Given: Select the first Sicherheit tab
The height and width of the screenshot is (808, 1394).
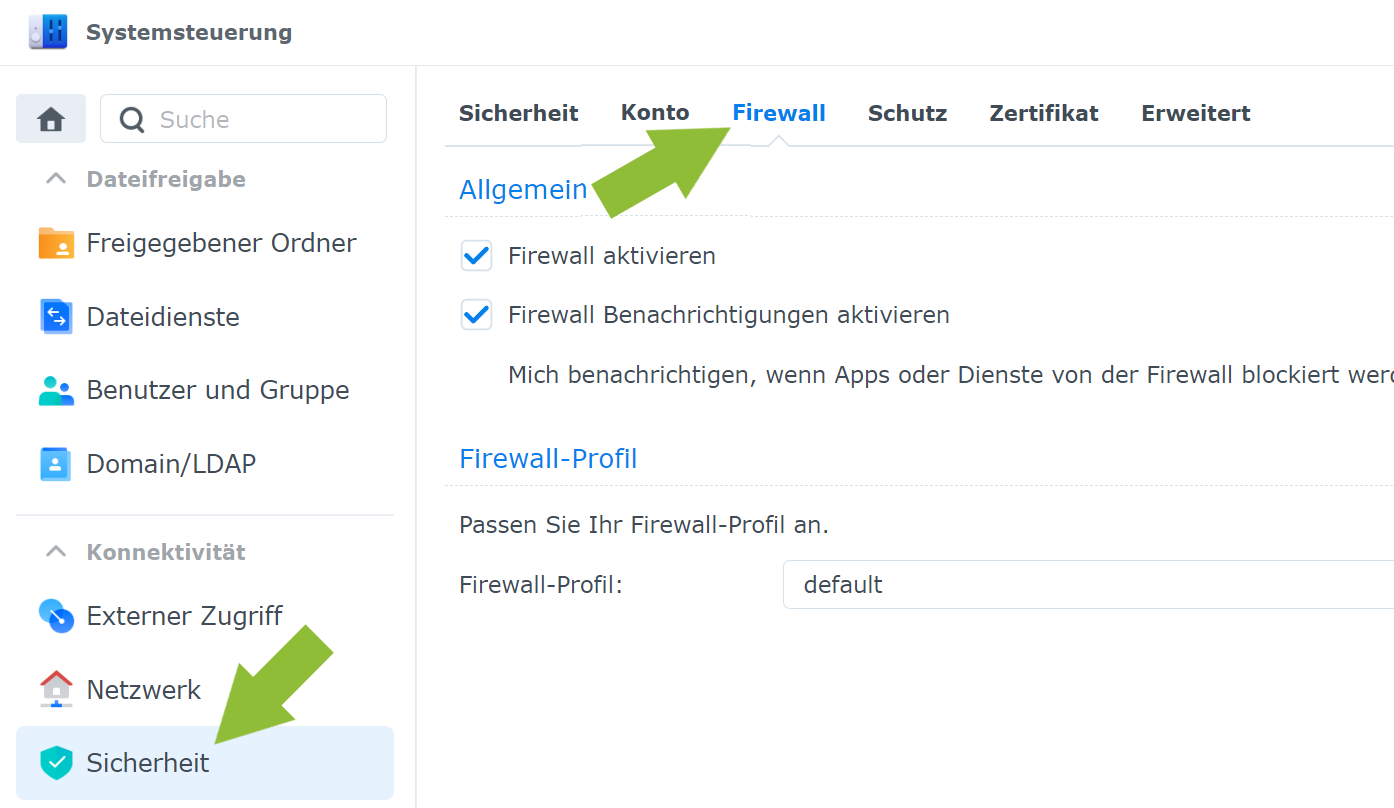Looking at the screenshot, I should (519, 113).
